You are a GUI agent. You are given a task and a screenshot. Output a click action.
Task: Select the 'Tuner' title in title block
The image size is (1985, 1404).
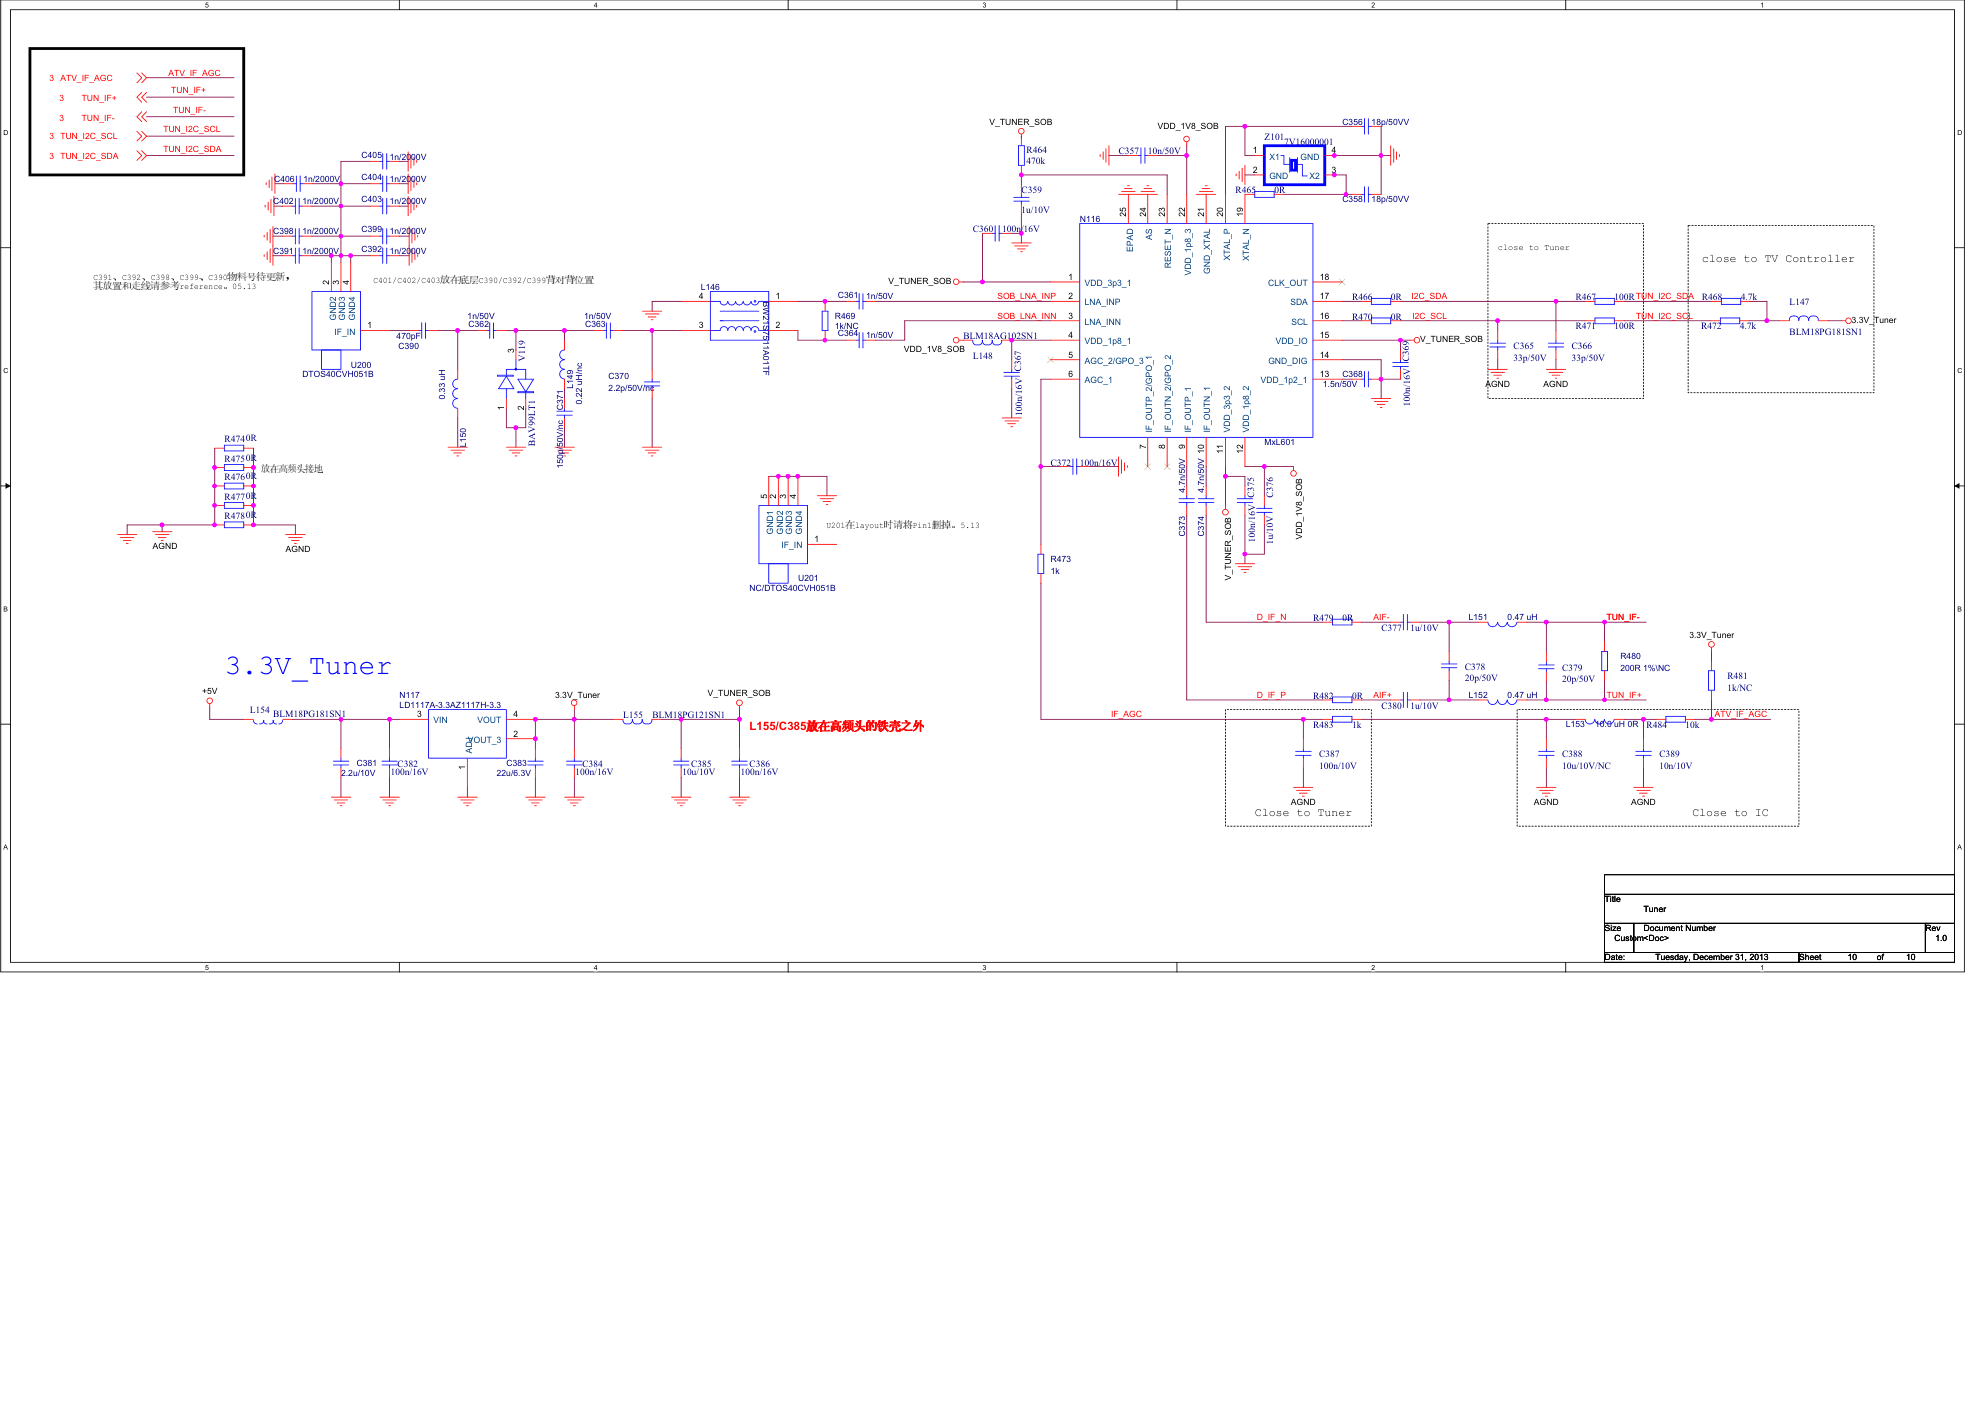(x=1654, y=909)
